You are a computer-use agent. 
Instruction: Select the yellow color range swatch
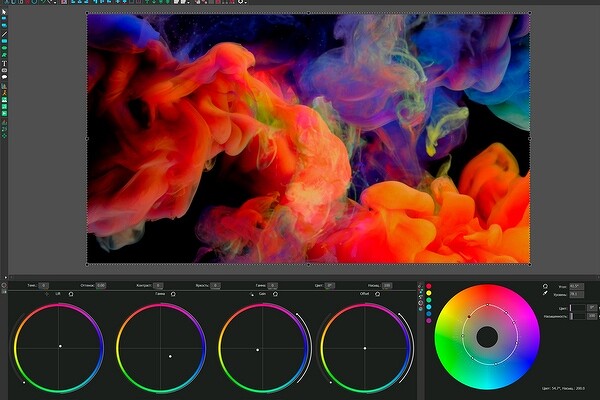429,294
